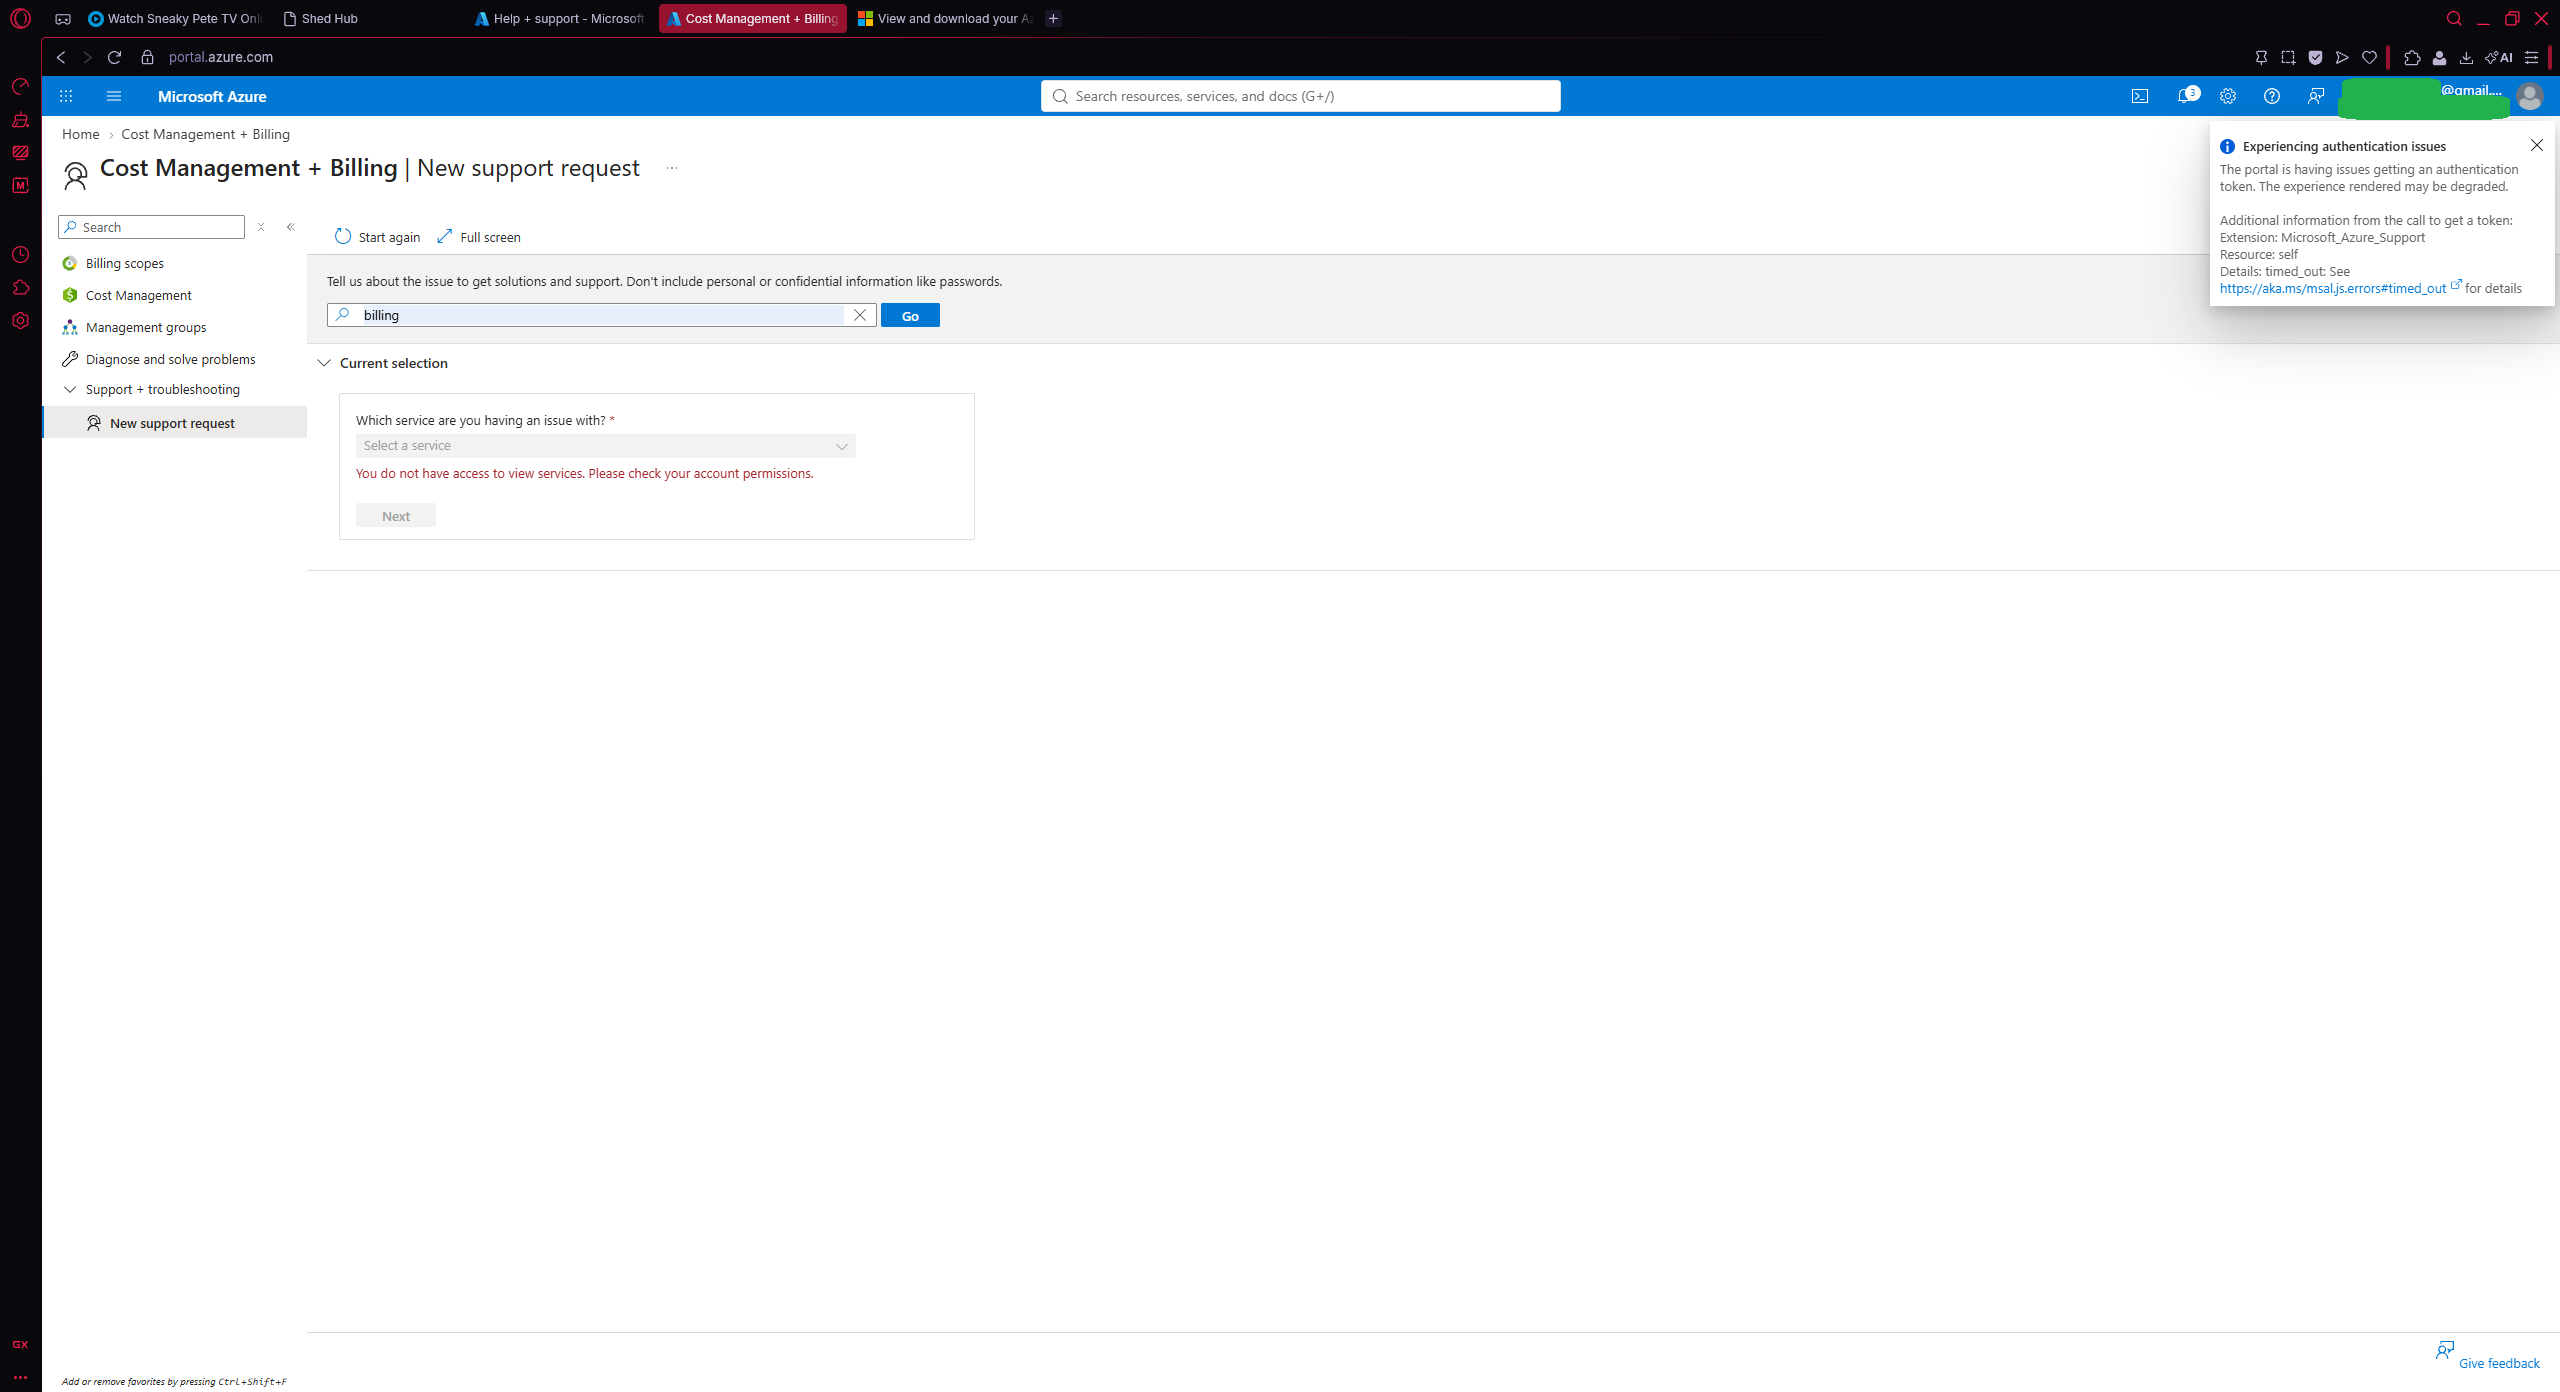Open the M chip sidebar icon
The height and width of the screenshot is (1392, 2560).
[20, 186]
